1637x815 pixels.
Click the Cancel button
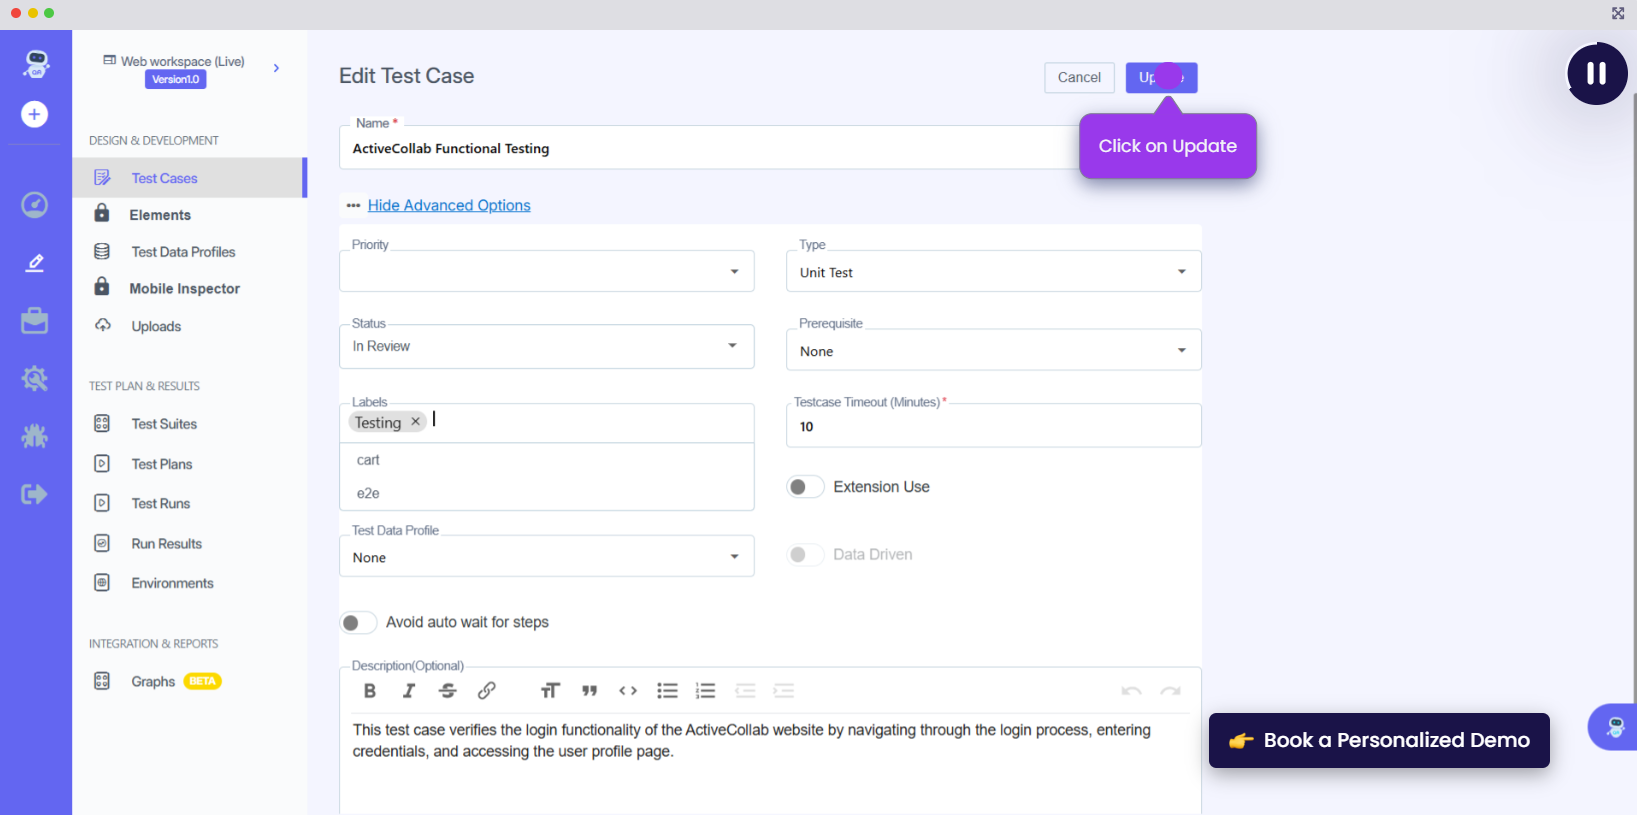(1079, 78)
